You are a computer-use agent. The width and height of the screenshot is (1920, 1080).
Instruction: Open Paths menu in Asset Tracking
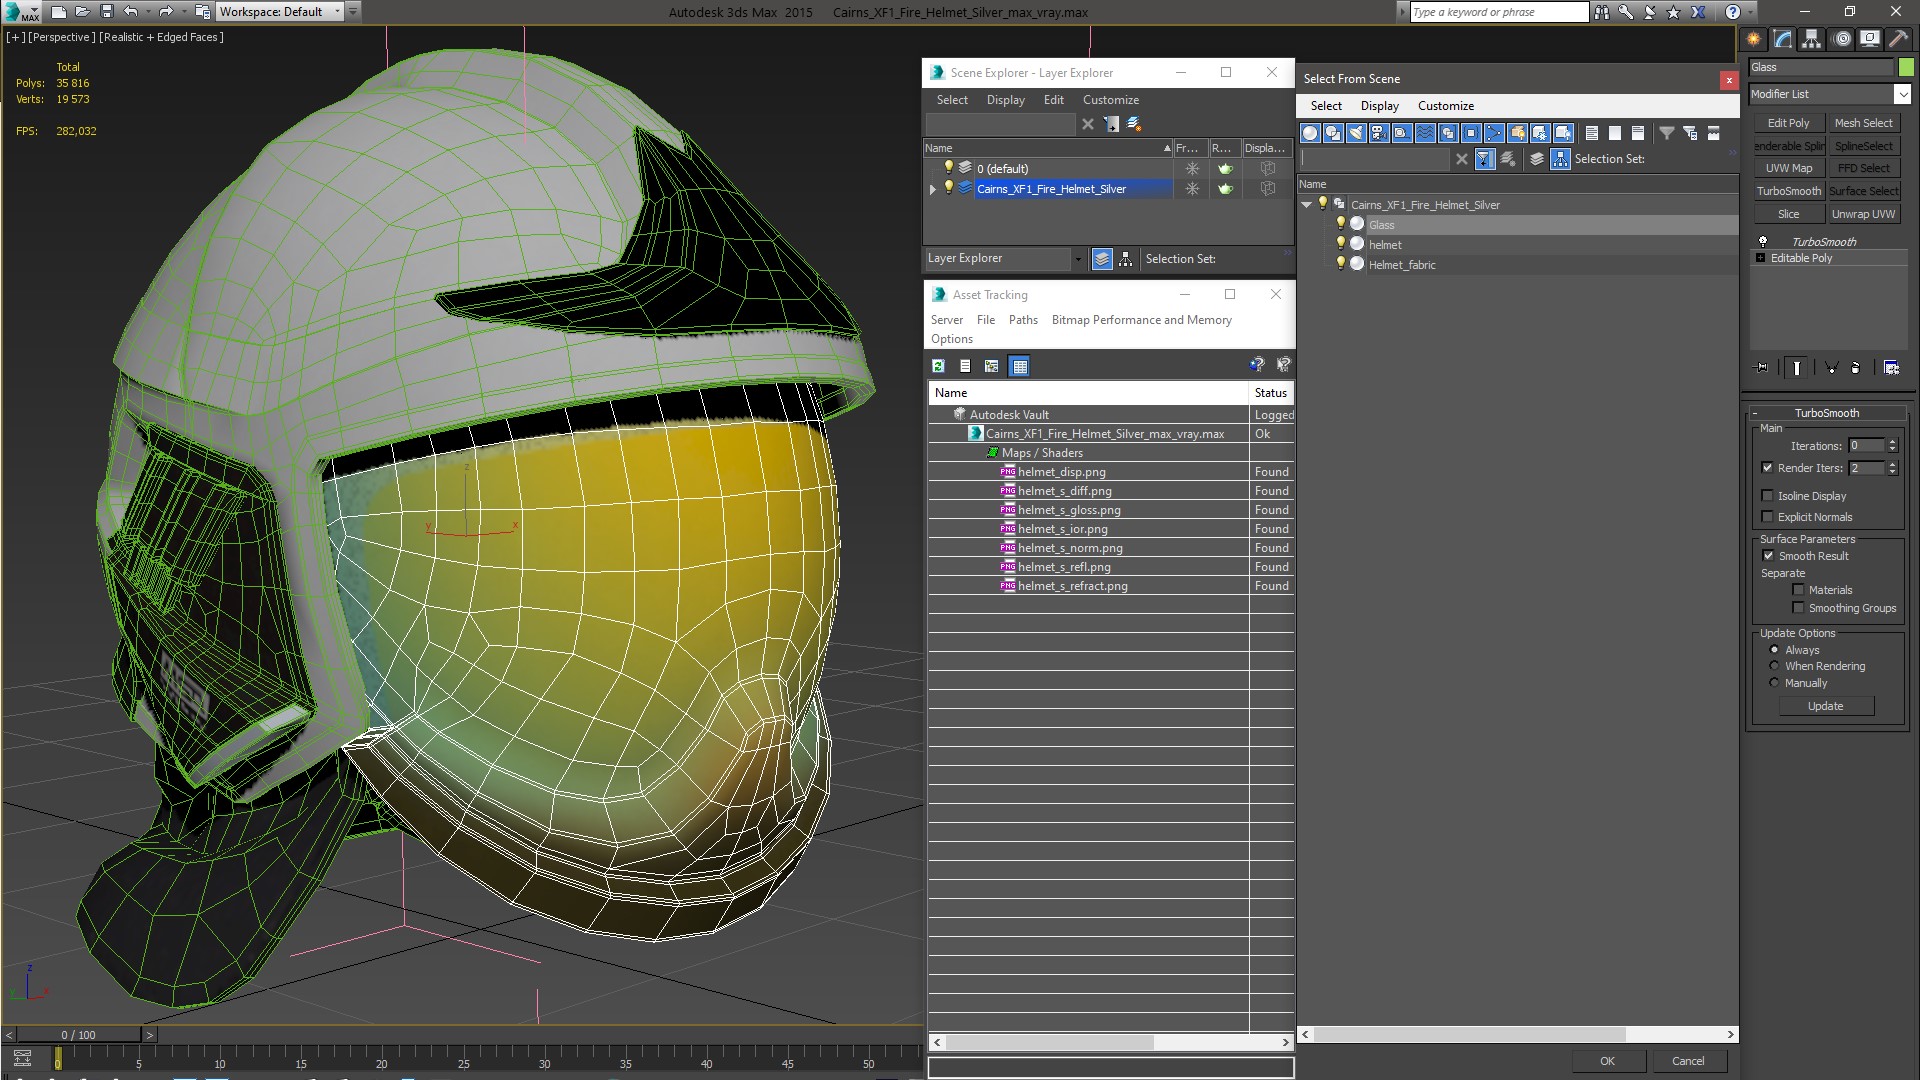pyautogui.click(x=1023, y=320)
